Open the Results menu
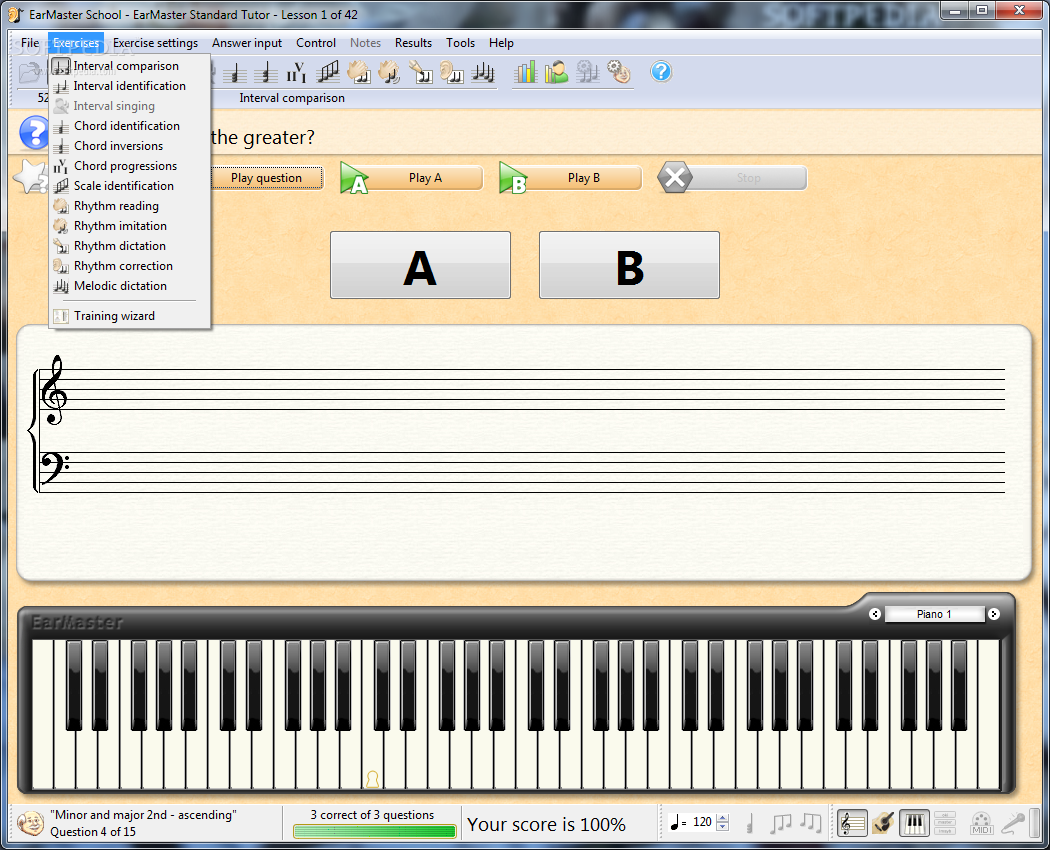This screenshot has width=1050, height=850. (x=413, y=43)
